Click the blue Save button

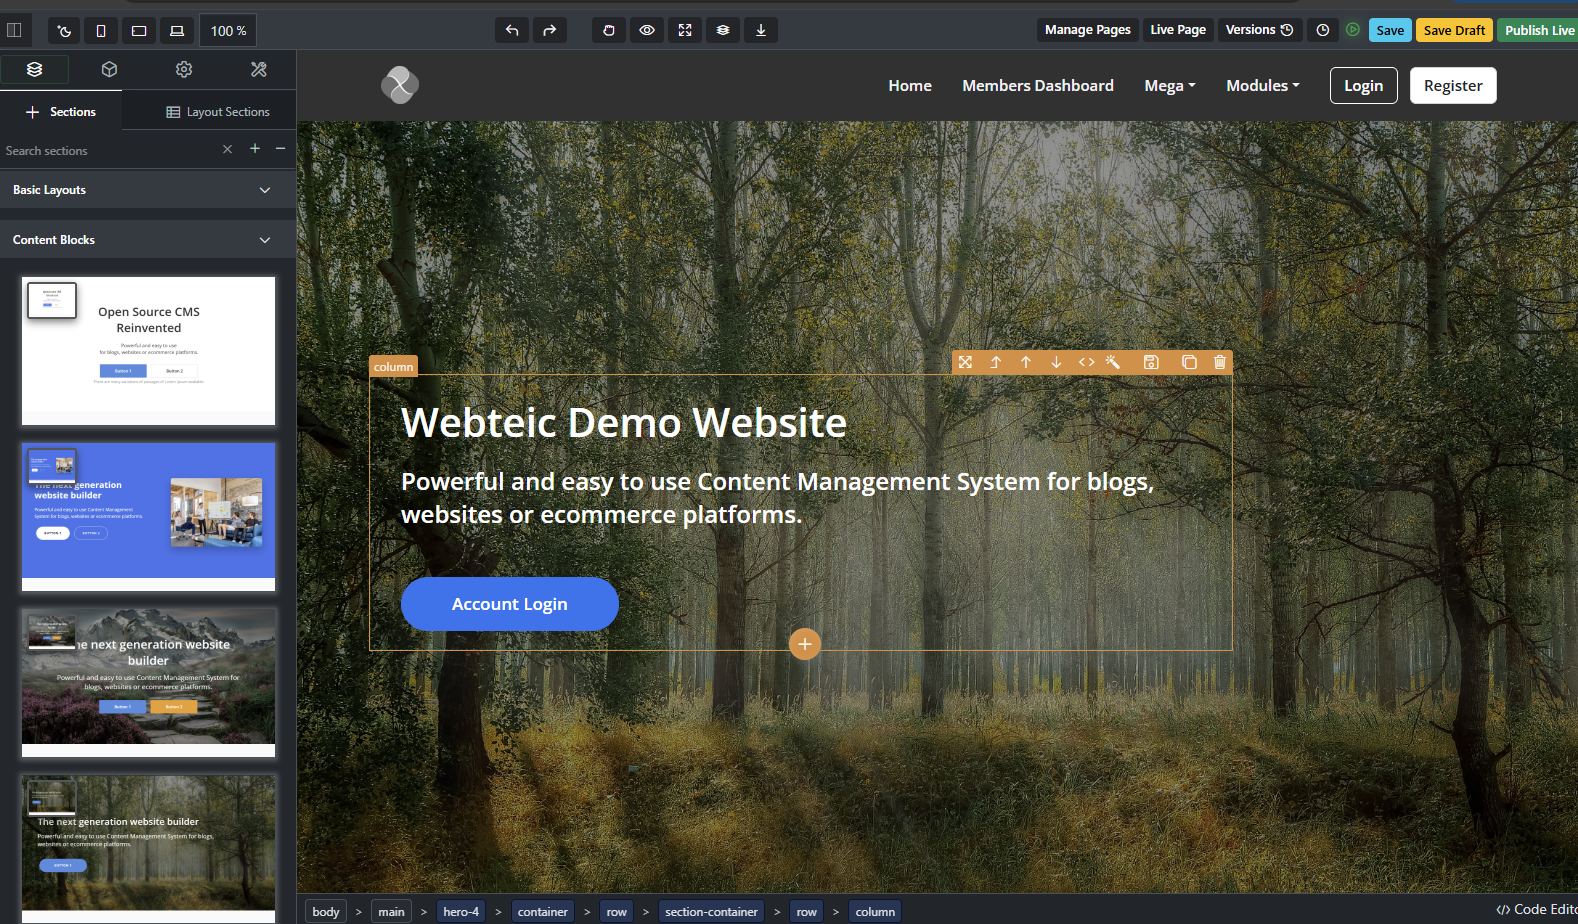pyautogui.click(x=1390, y=30)
